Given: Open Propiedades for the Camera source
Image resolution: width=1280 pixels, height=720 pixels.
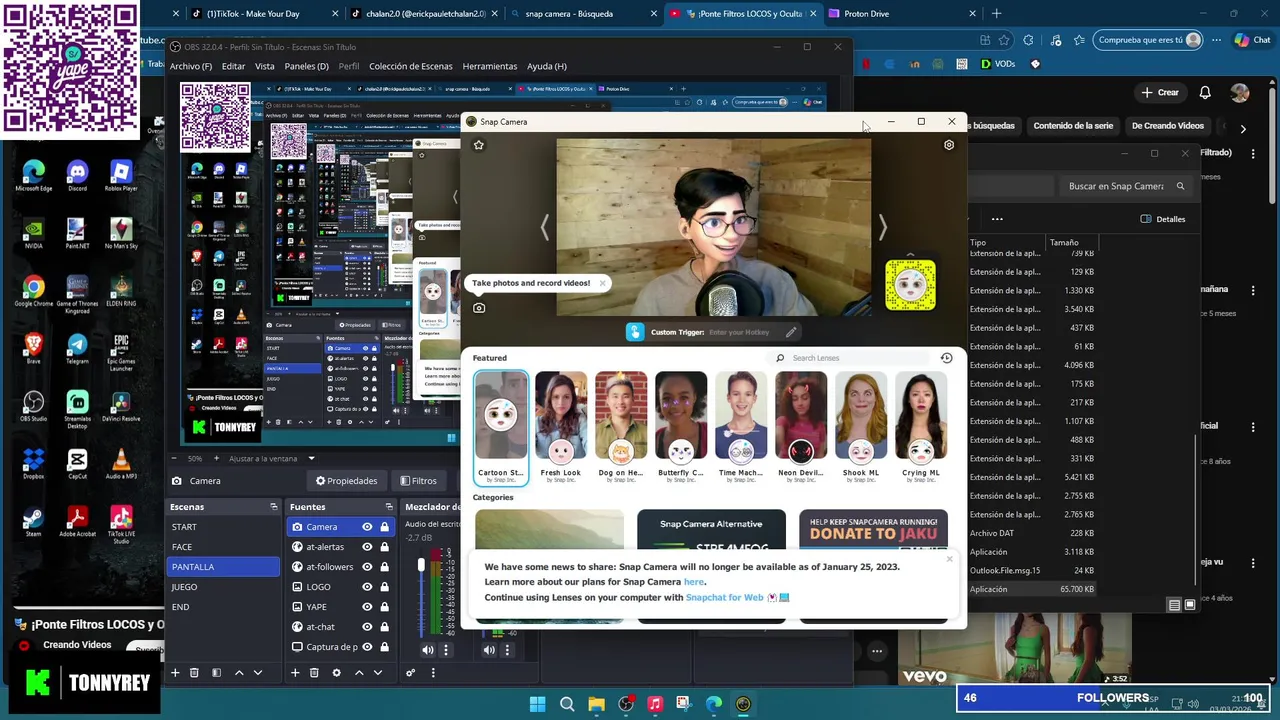Looking at the screenshot, I should point(346,481).
